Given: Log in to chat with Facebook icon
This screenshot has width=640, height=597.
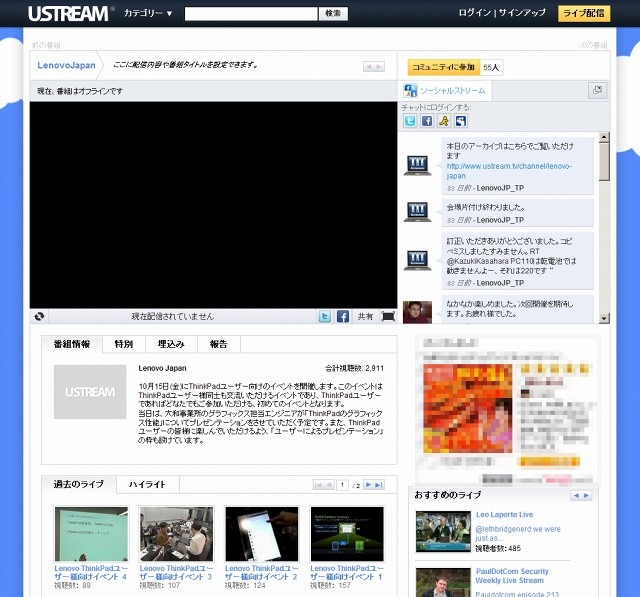Looking at the screenshot, I should pyautogui.click(x=427, y=121).
